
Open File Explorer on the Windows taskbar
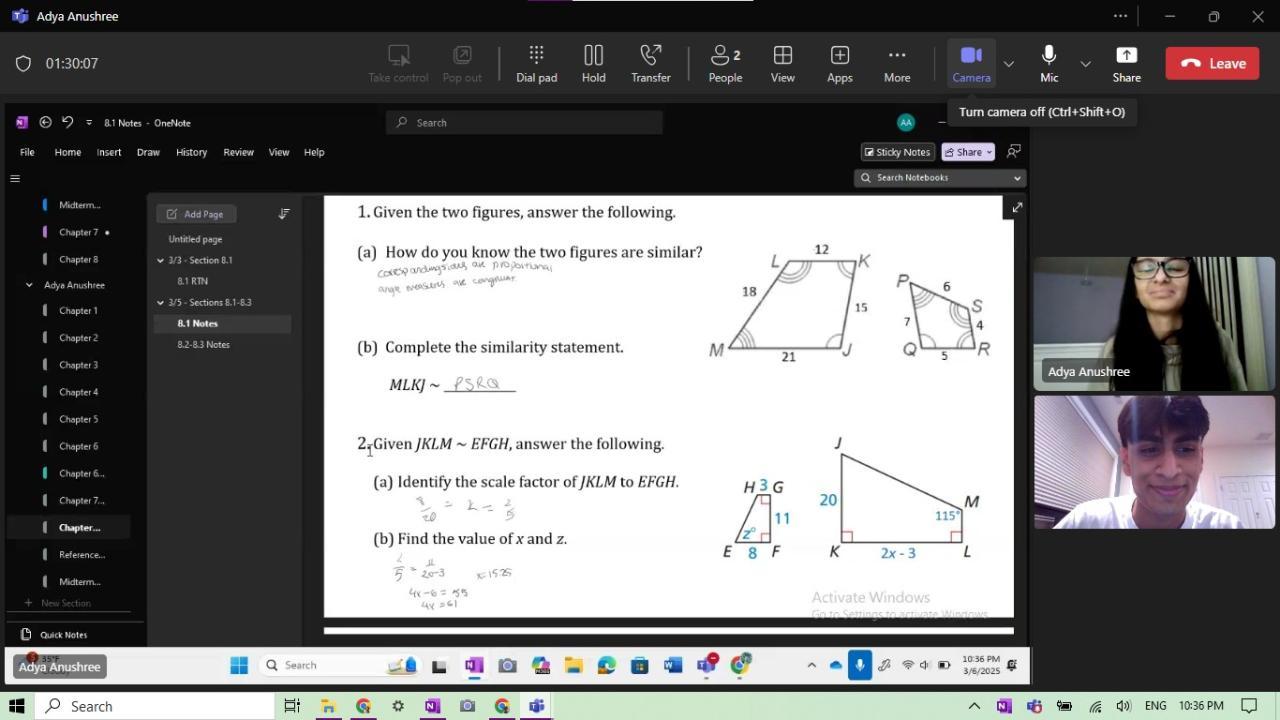click(x=328, y=706)
